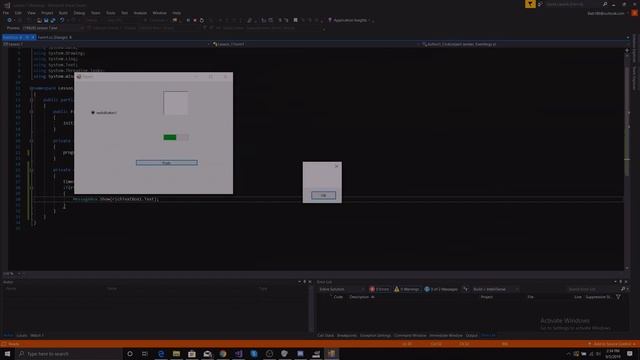Image resolution: width=640 pixels, height=360 pixels.
Task: Open Chrome from the taskbar
Action: click(223, 353)
